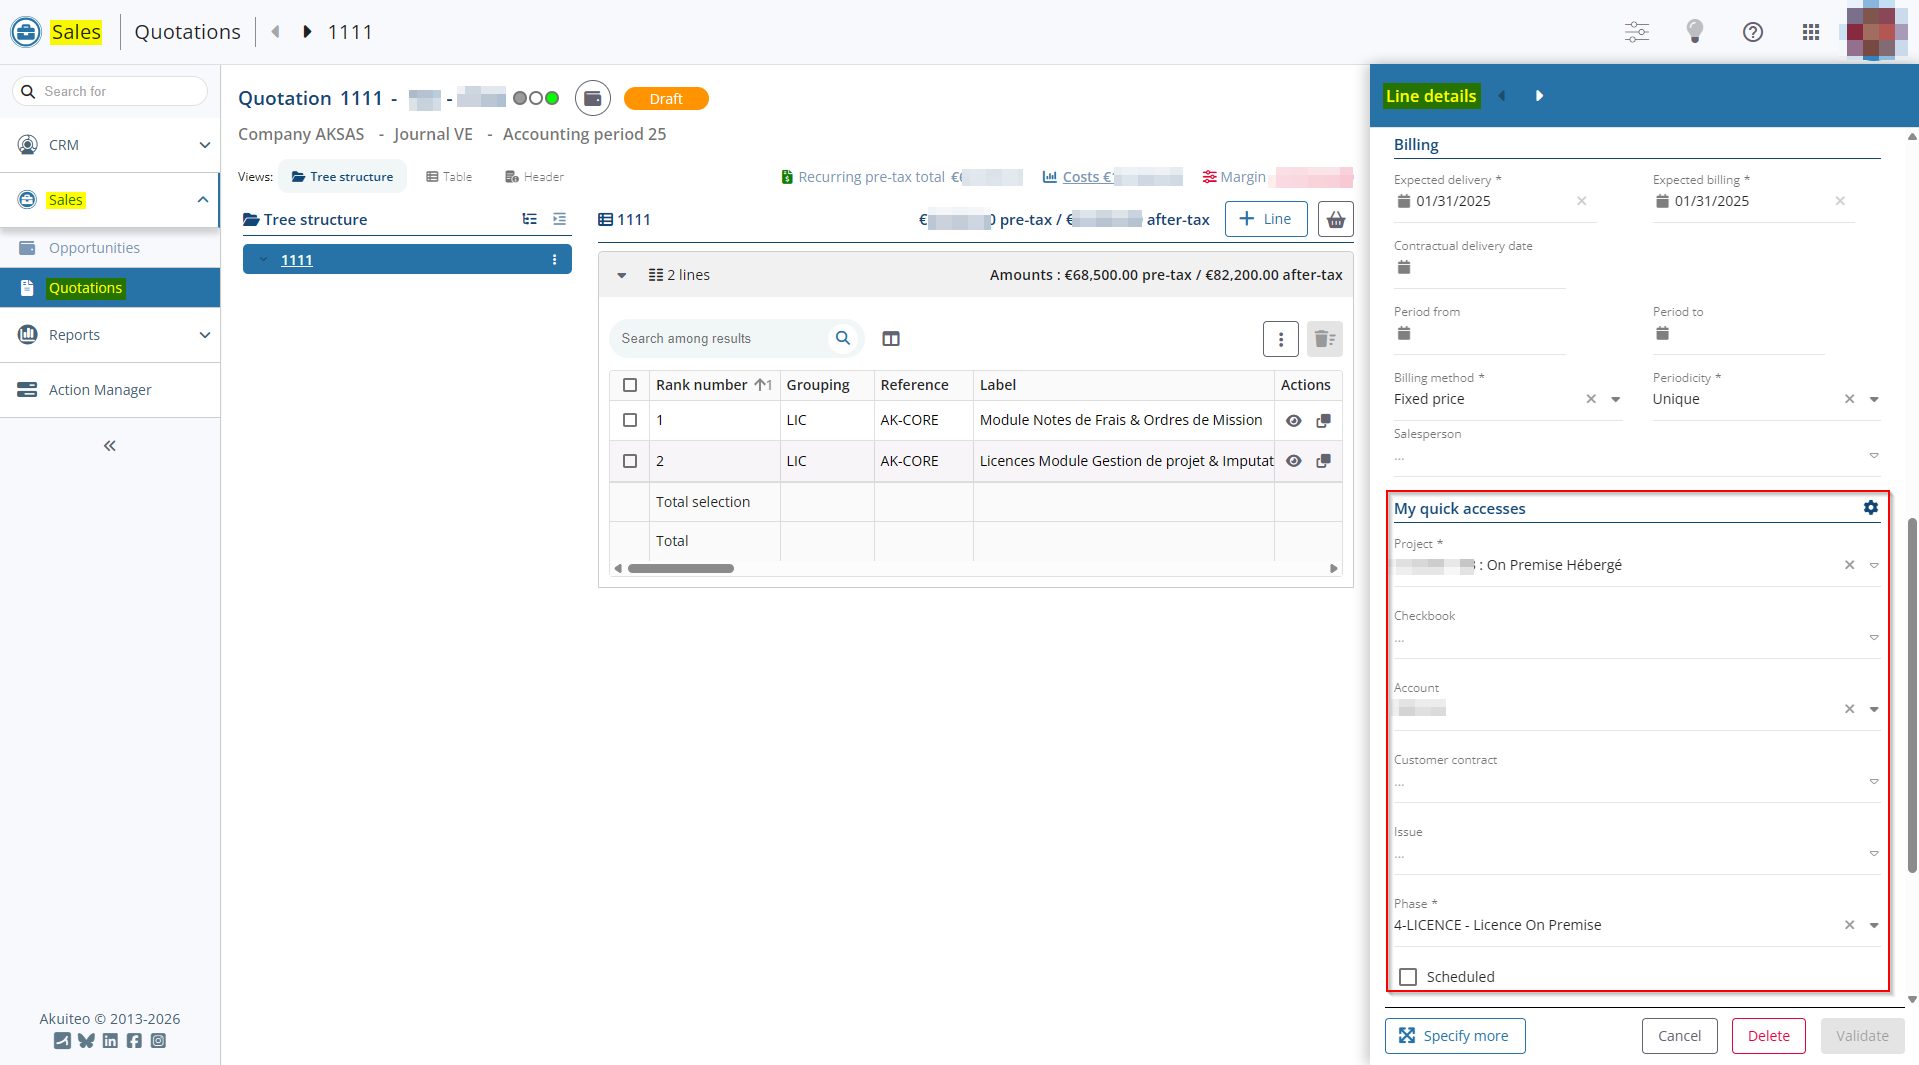Collapse the 2 lines section
1919x1065 pixels.
point(622,275)
